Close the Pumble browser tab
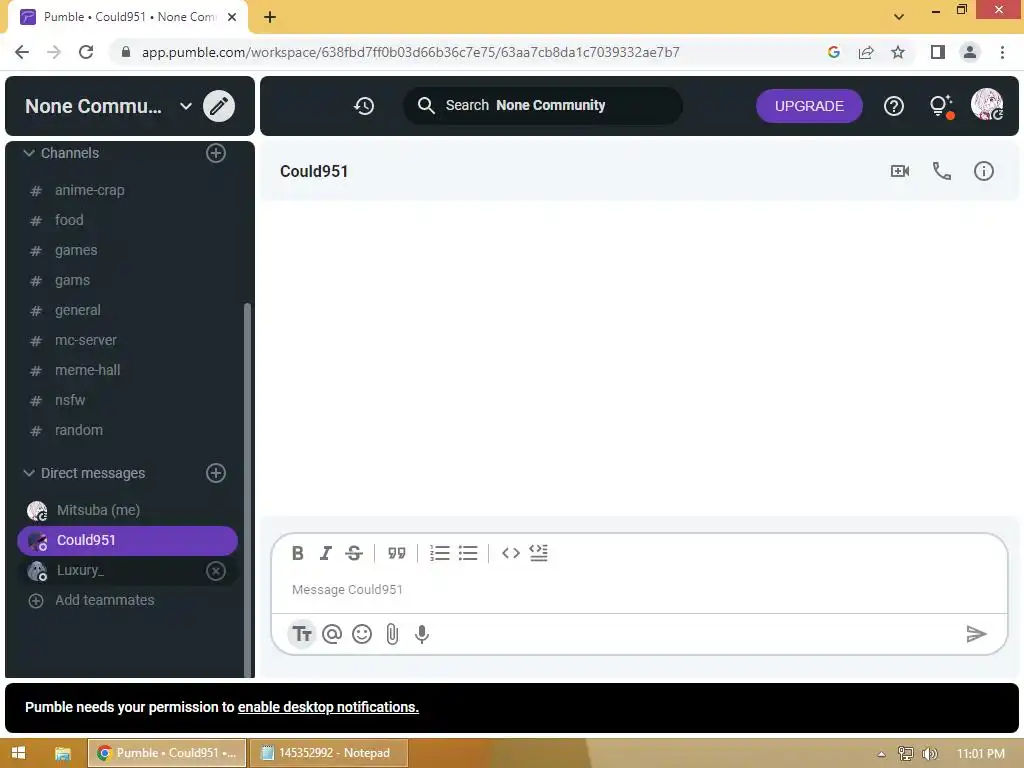The height and width of the screenshot is (768, 1024). click(x=232, y=17)
